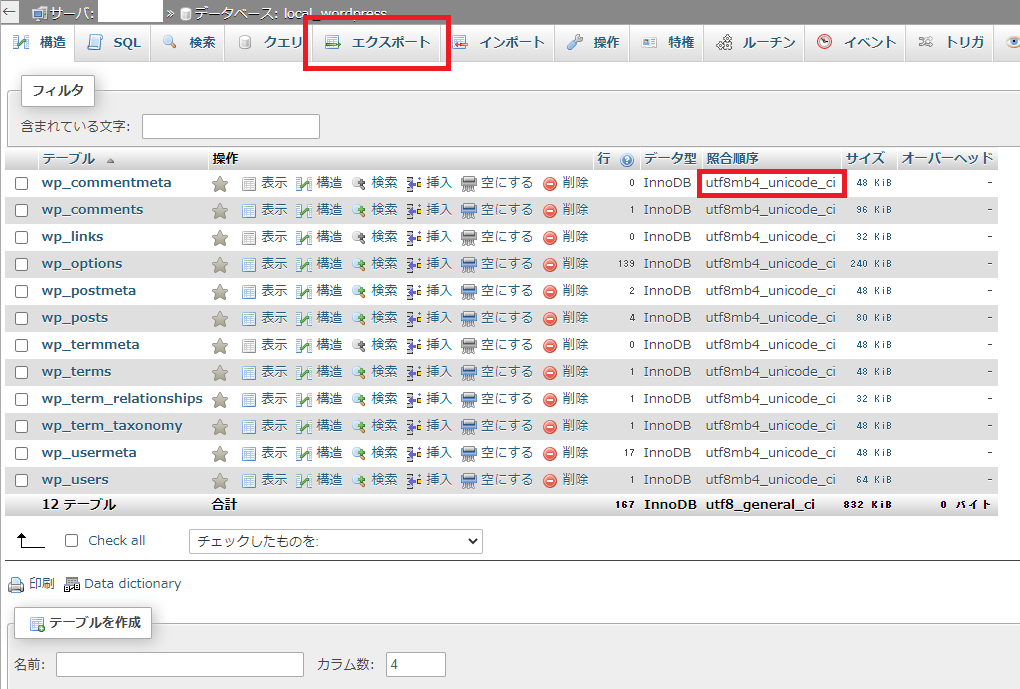Viewport: 1020px width, 689px height.
Task: Open the Export tab
Action: point(378,42)
